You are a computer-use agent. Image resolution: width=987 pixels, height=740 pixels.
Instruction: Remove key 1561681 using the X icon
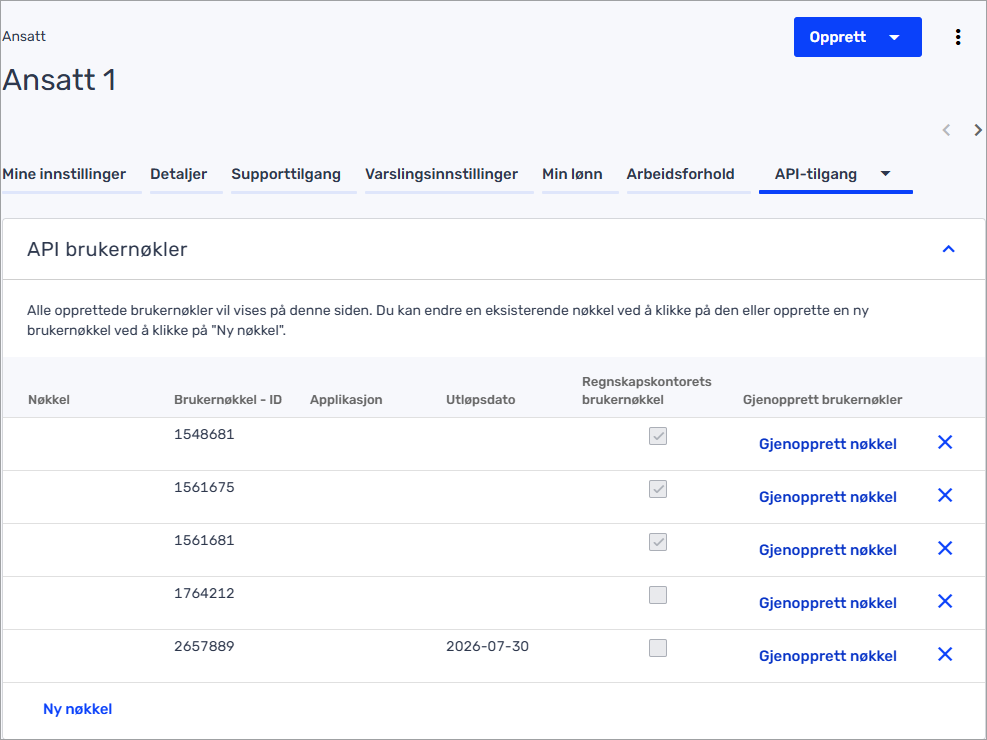pyautogui.click(x=944, y=548)
